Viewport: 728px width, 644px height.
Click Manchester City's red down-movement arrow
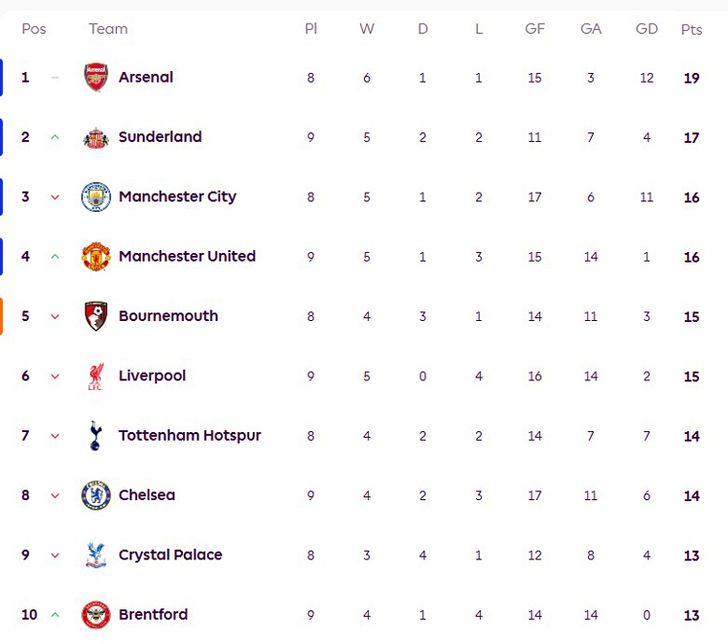(55, 197)
